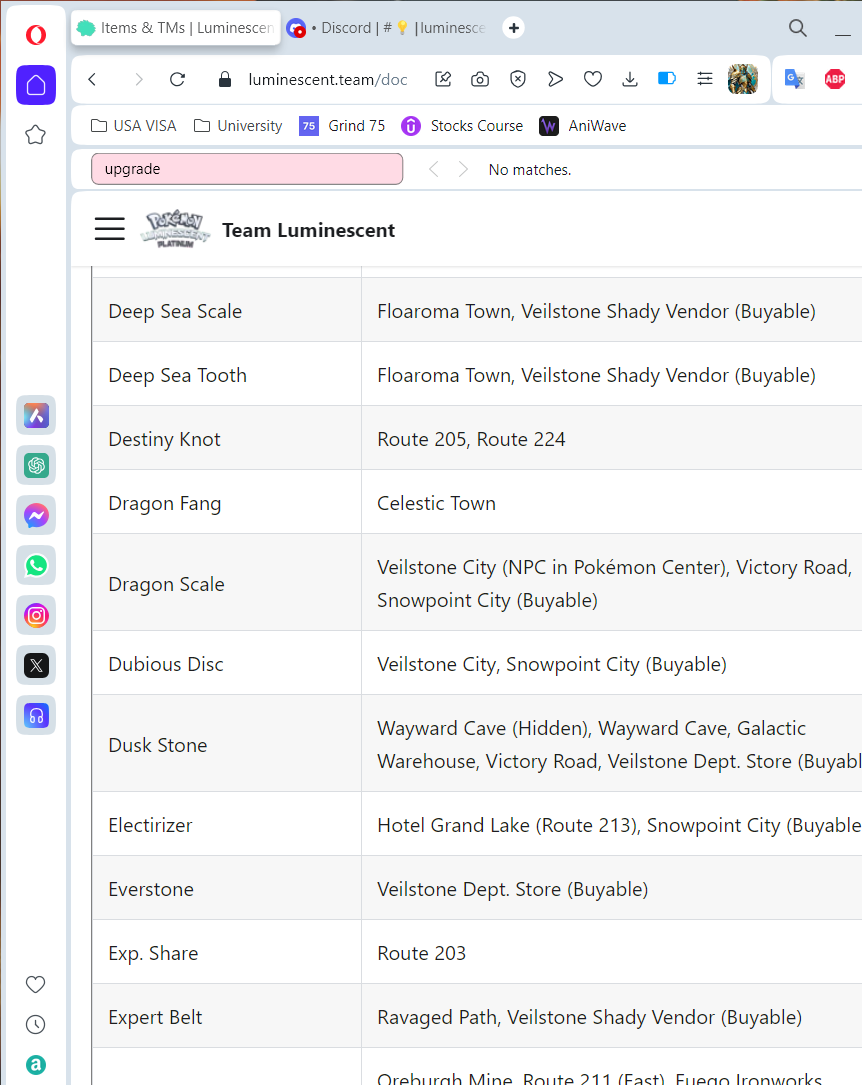Open sidebar heart pinboards icon
The height and width of the screenshot is (1085, 862).
(35, 984)
